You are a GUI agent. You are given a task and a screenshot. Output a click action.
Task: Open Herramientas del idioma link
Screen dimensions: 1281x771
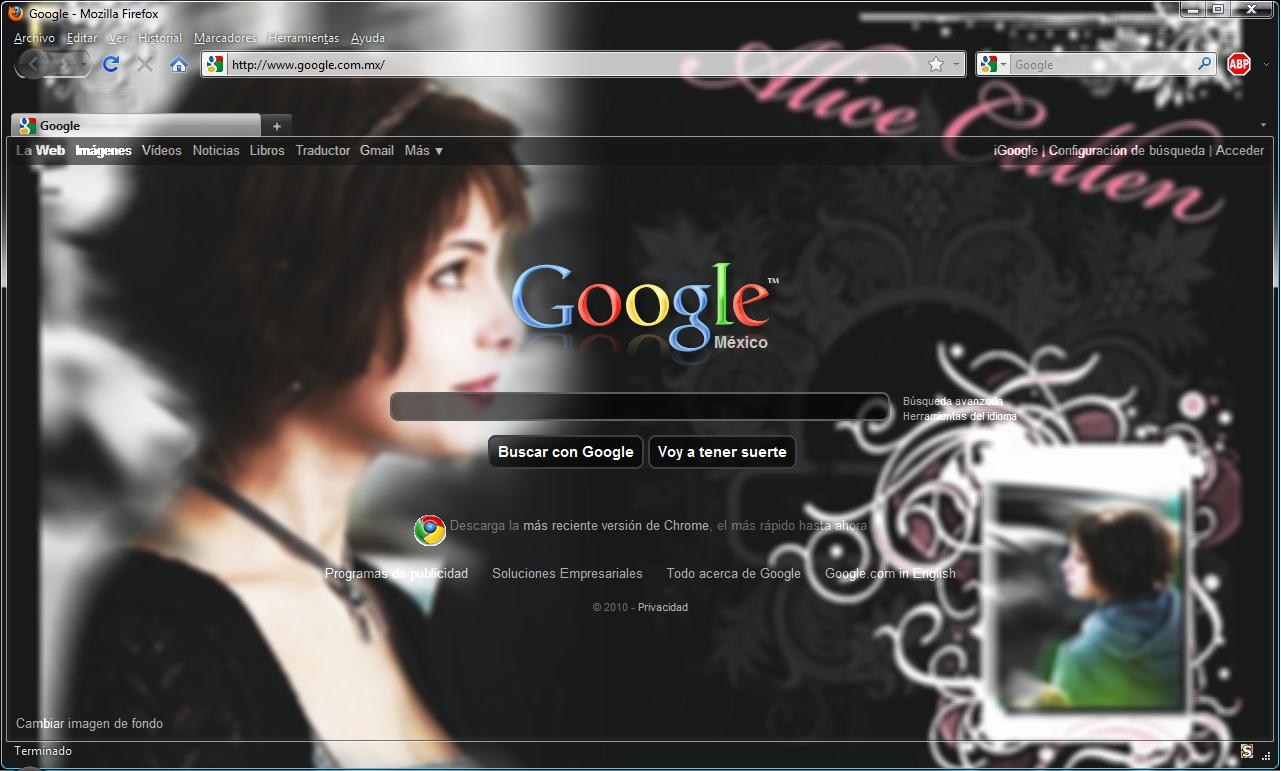[960, 416]
